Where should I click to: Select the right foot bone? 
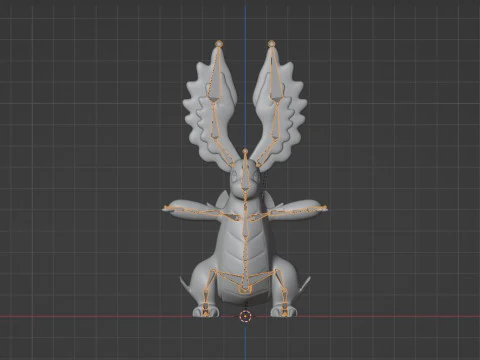(284, 310)
